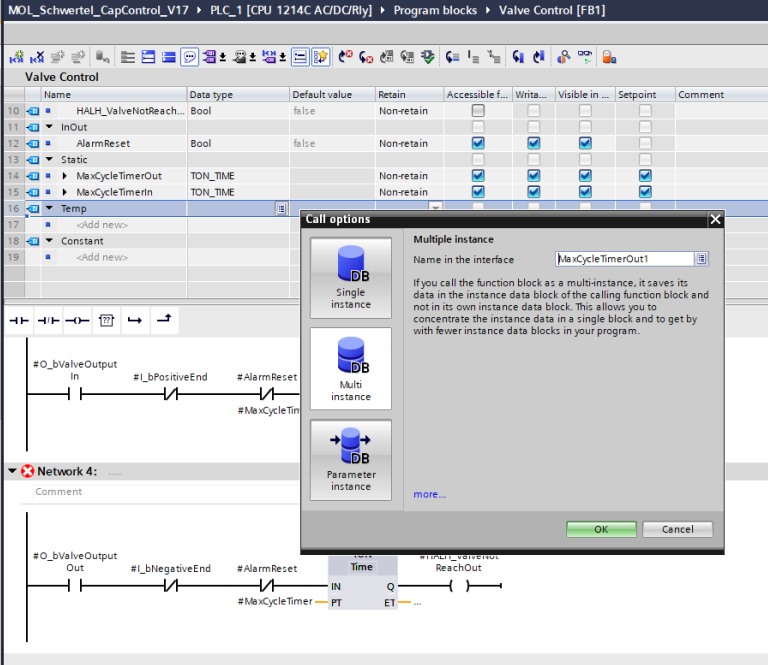
Task: Insert an output coil instruction
Action: [x=77, y=320]
